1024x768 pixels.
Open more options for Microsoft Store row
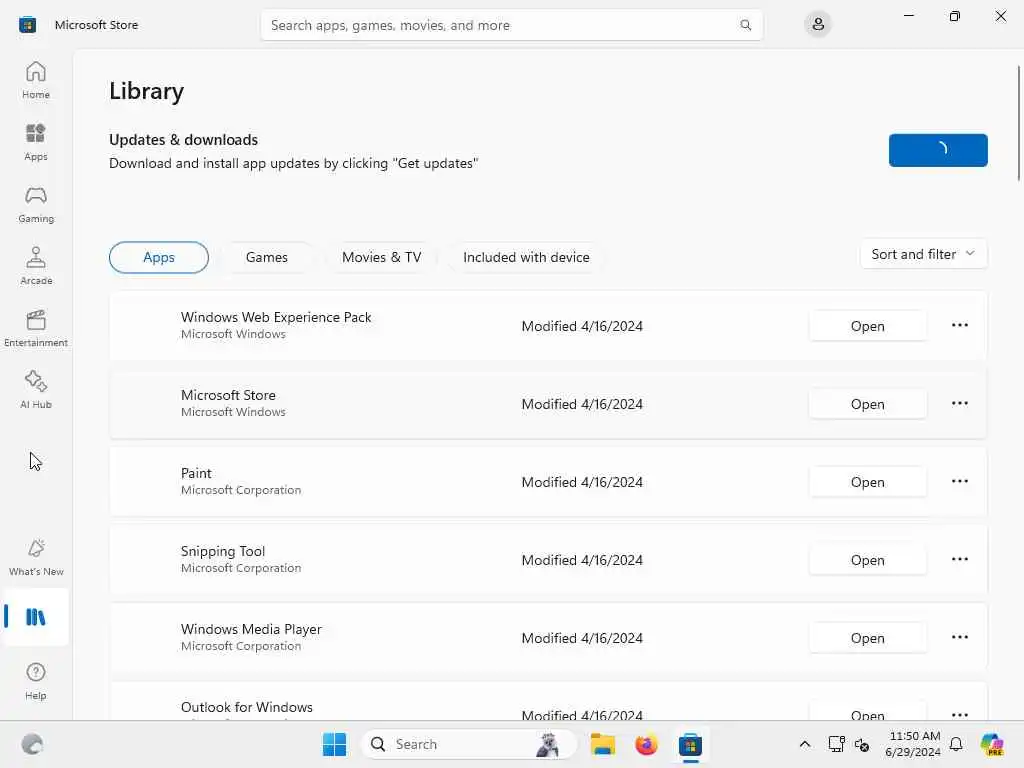click(x=959, y=404)
